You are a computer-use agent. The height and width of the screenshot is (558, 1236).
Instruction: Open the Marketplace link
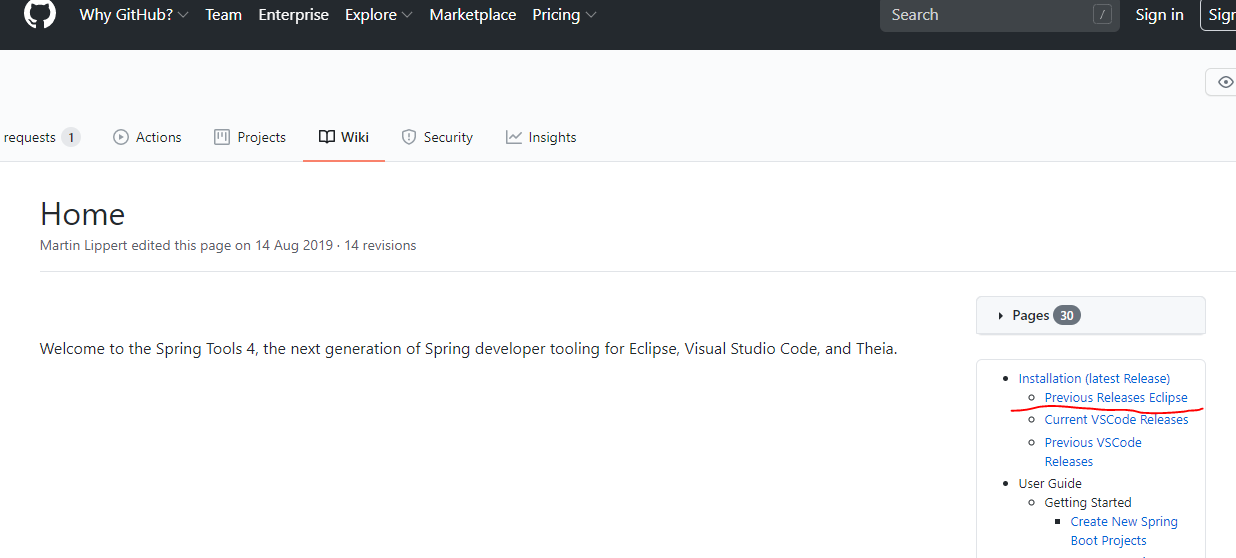473,15
